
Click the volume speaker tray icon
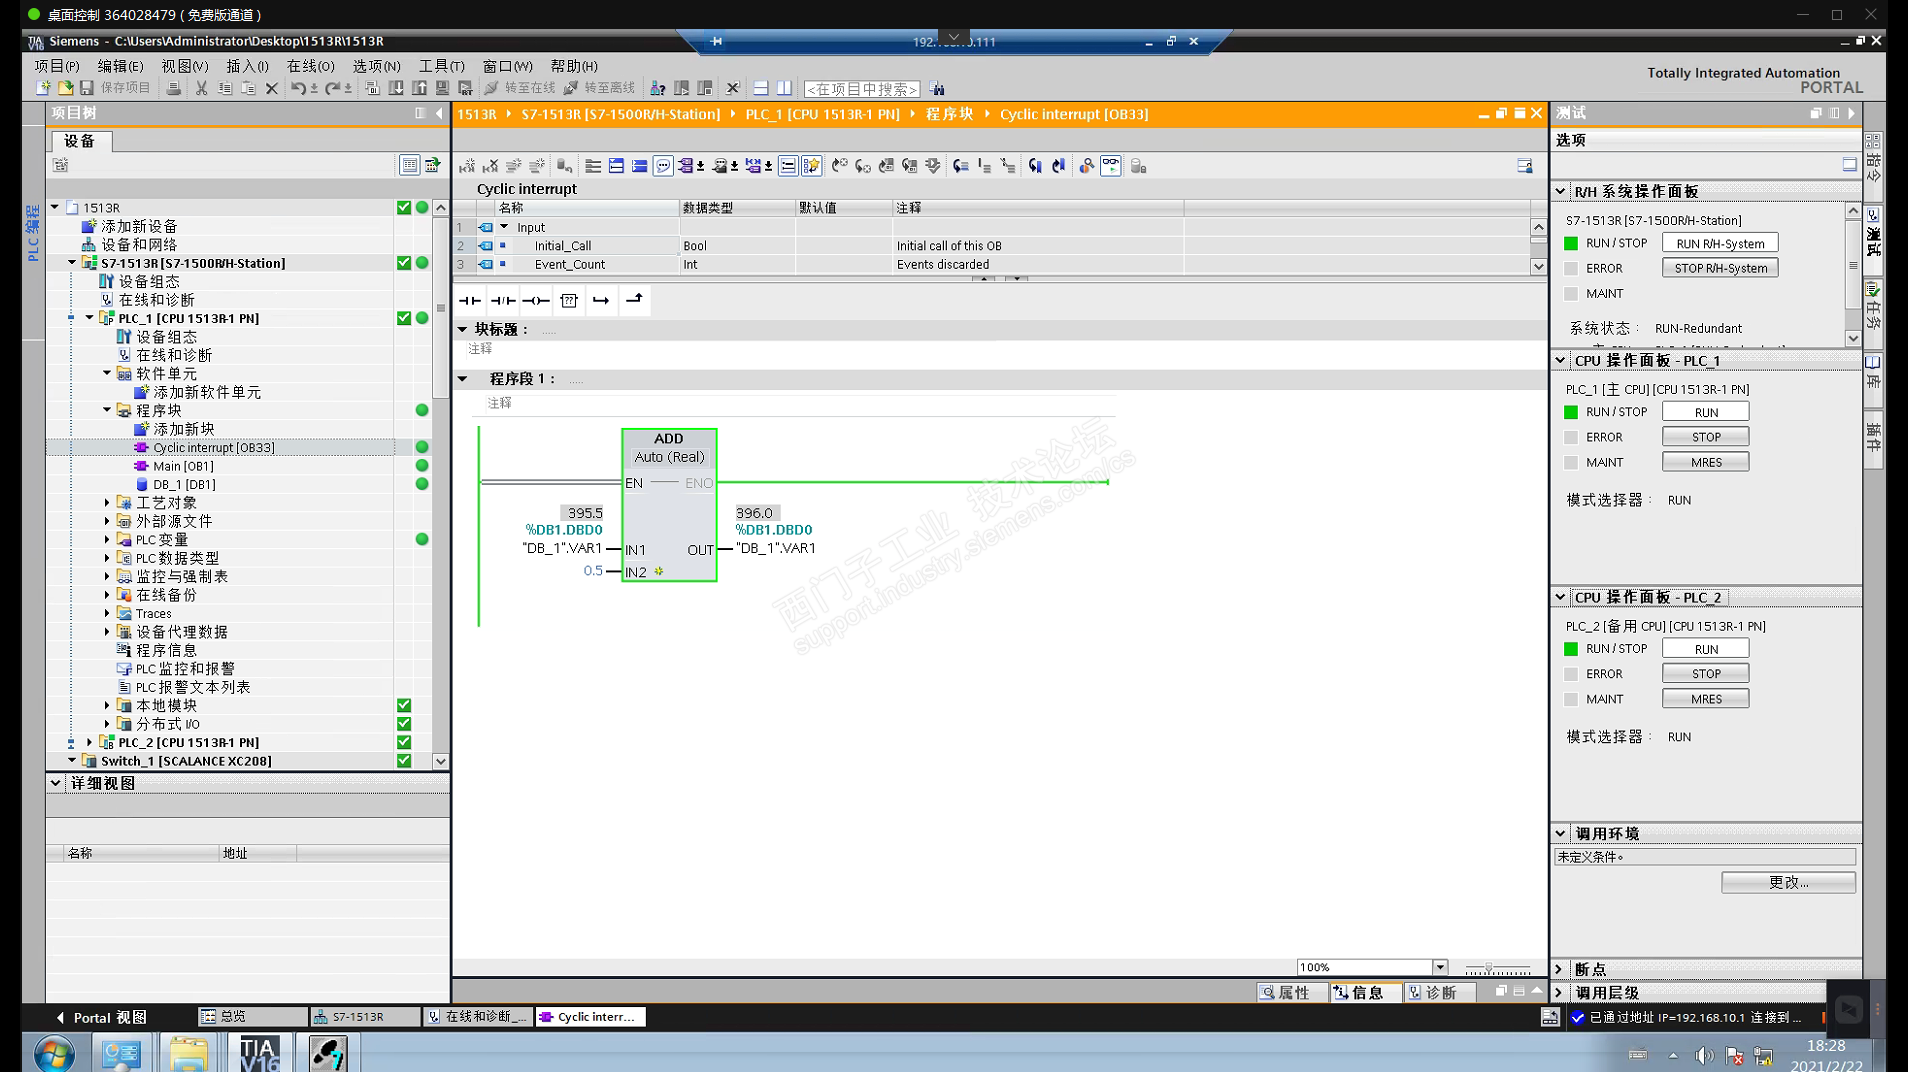pyautogui.click(x=1704, y=1055)
